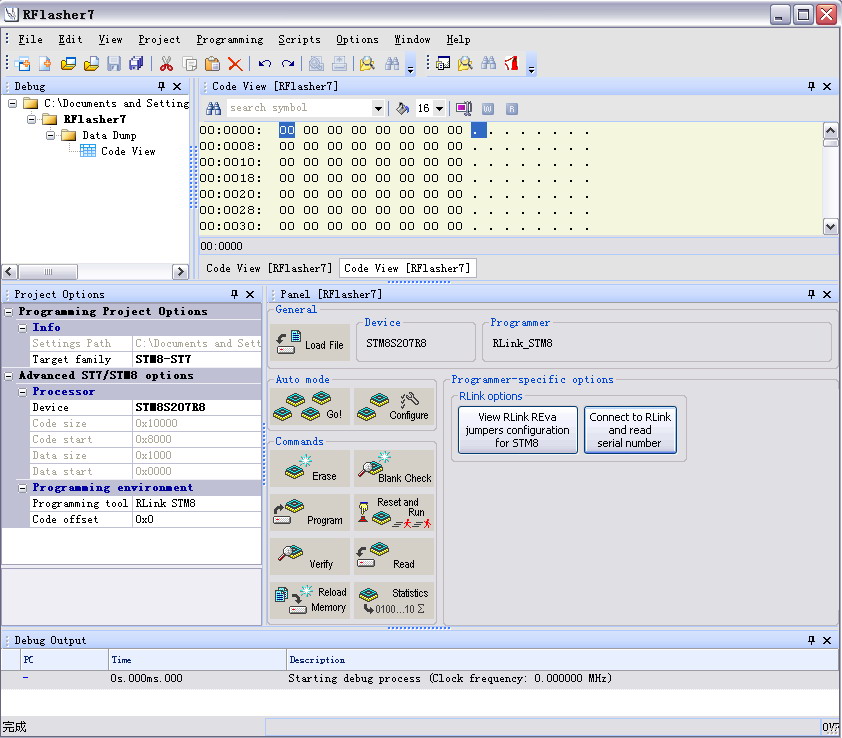Click the New File toolbar icon

click(x=46, y=63)
